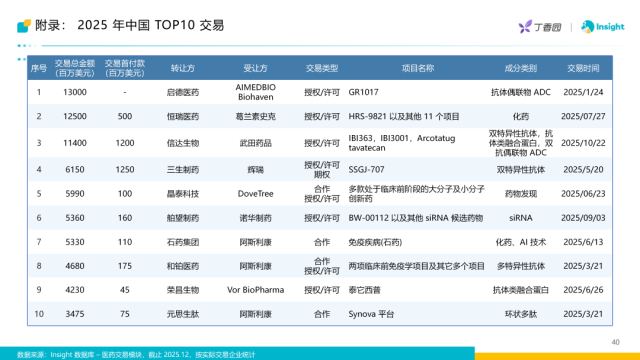This screenshot has width=640, height=360.
Task: Click the project name 'SSGJ-707'
Action: [366, 169]
